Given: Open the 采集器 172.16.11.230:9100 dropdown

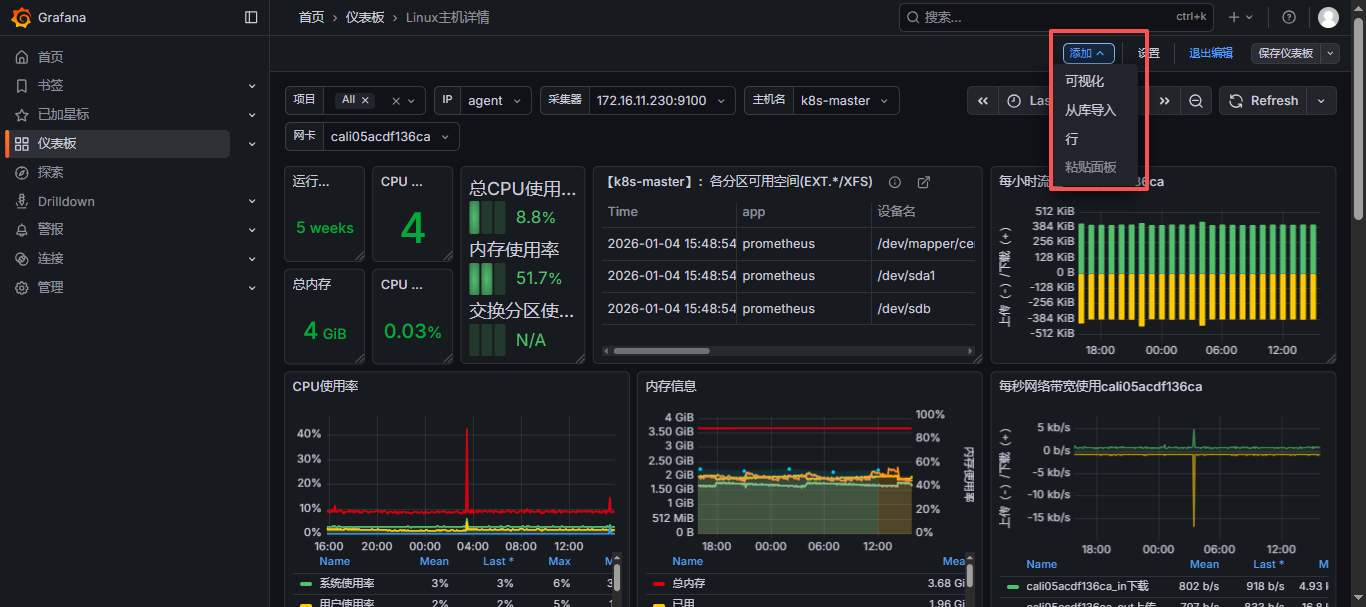Looking at the screenshot, I should [x=662, y=100].
